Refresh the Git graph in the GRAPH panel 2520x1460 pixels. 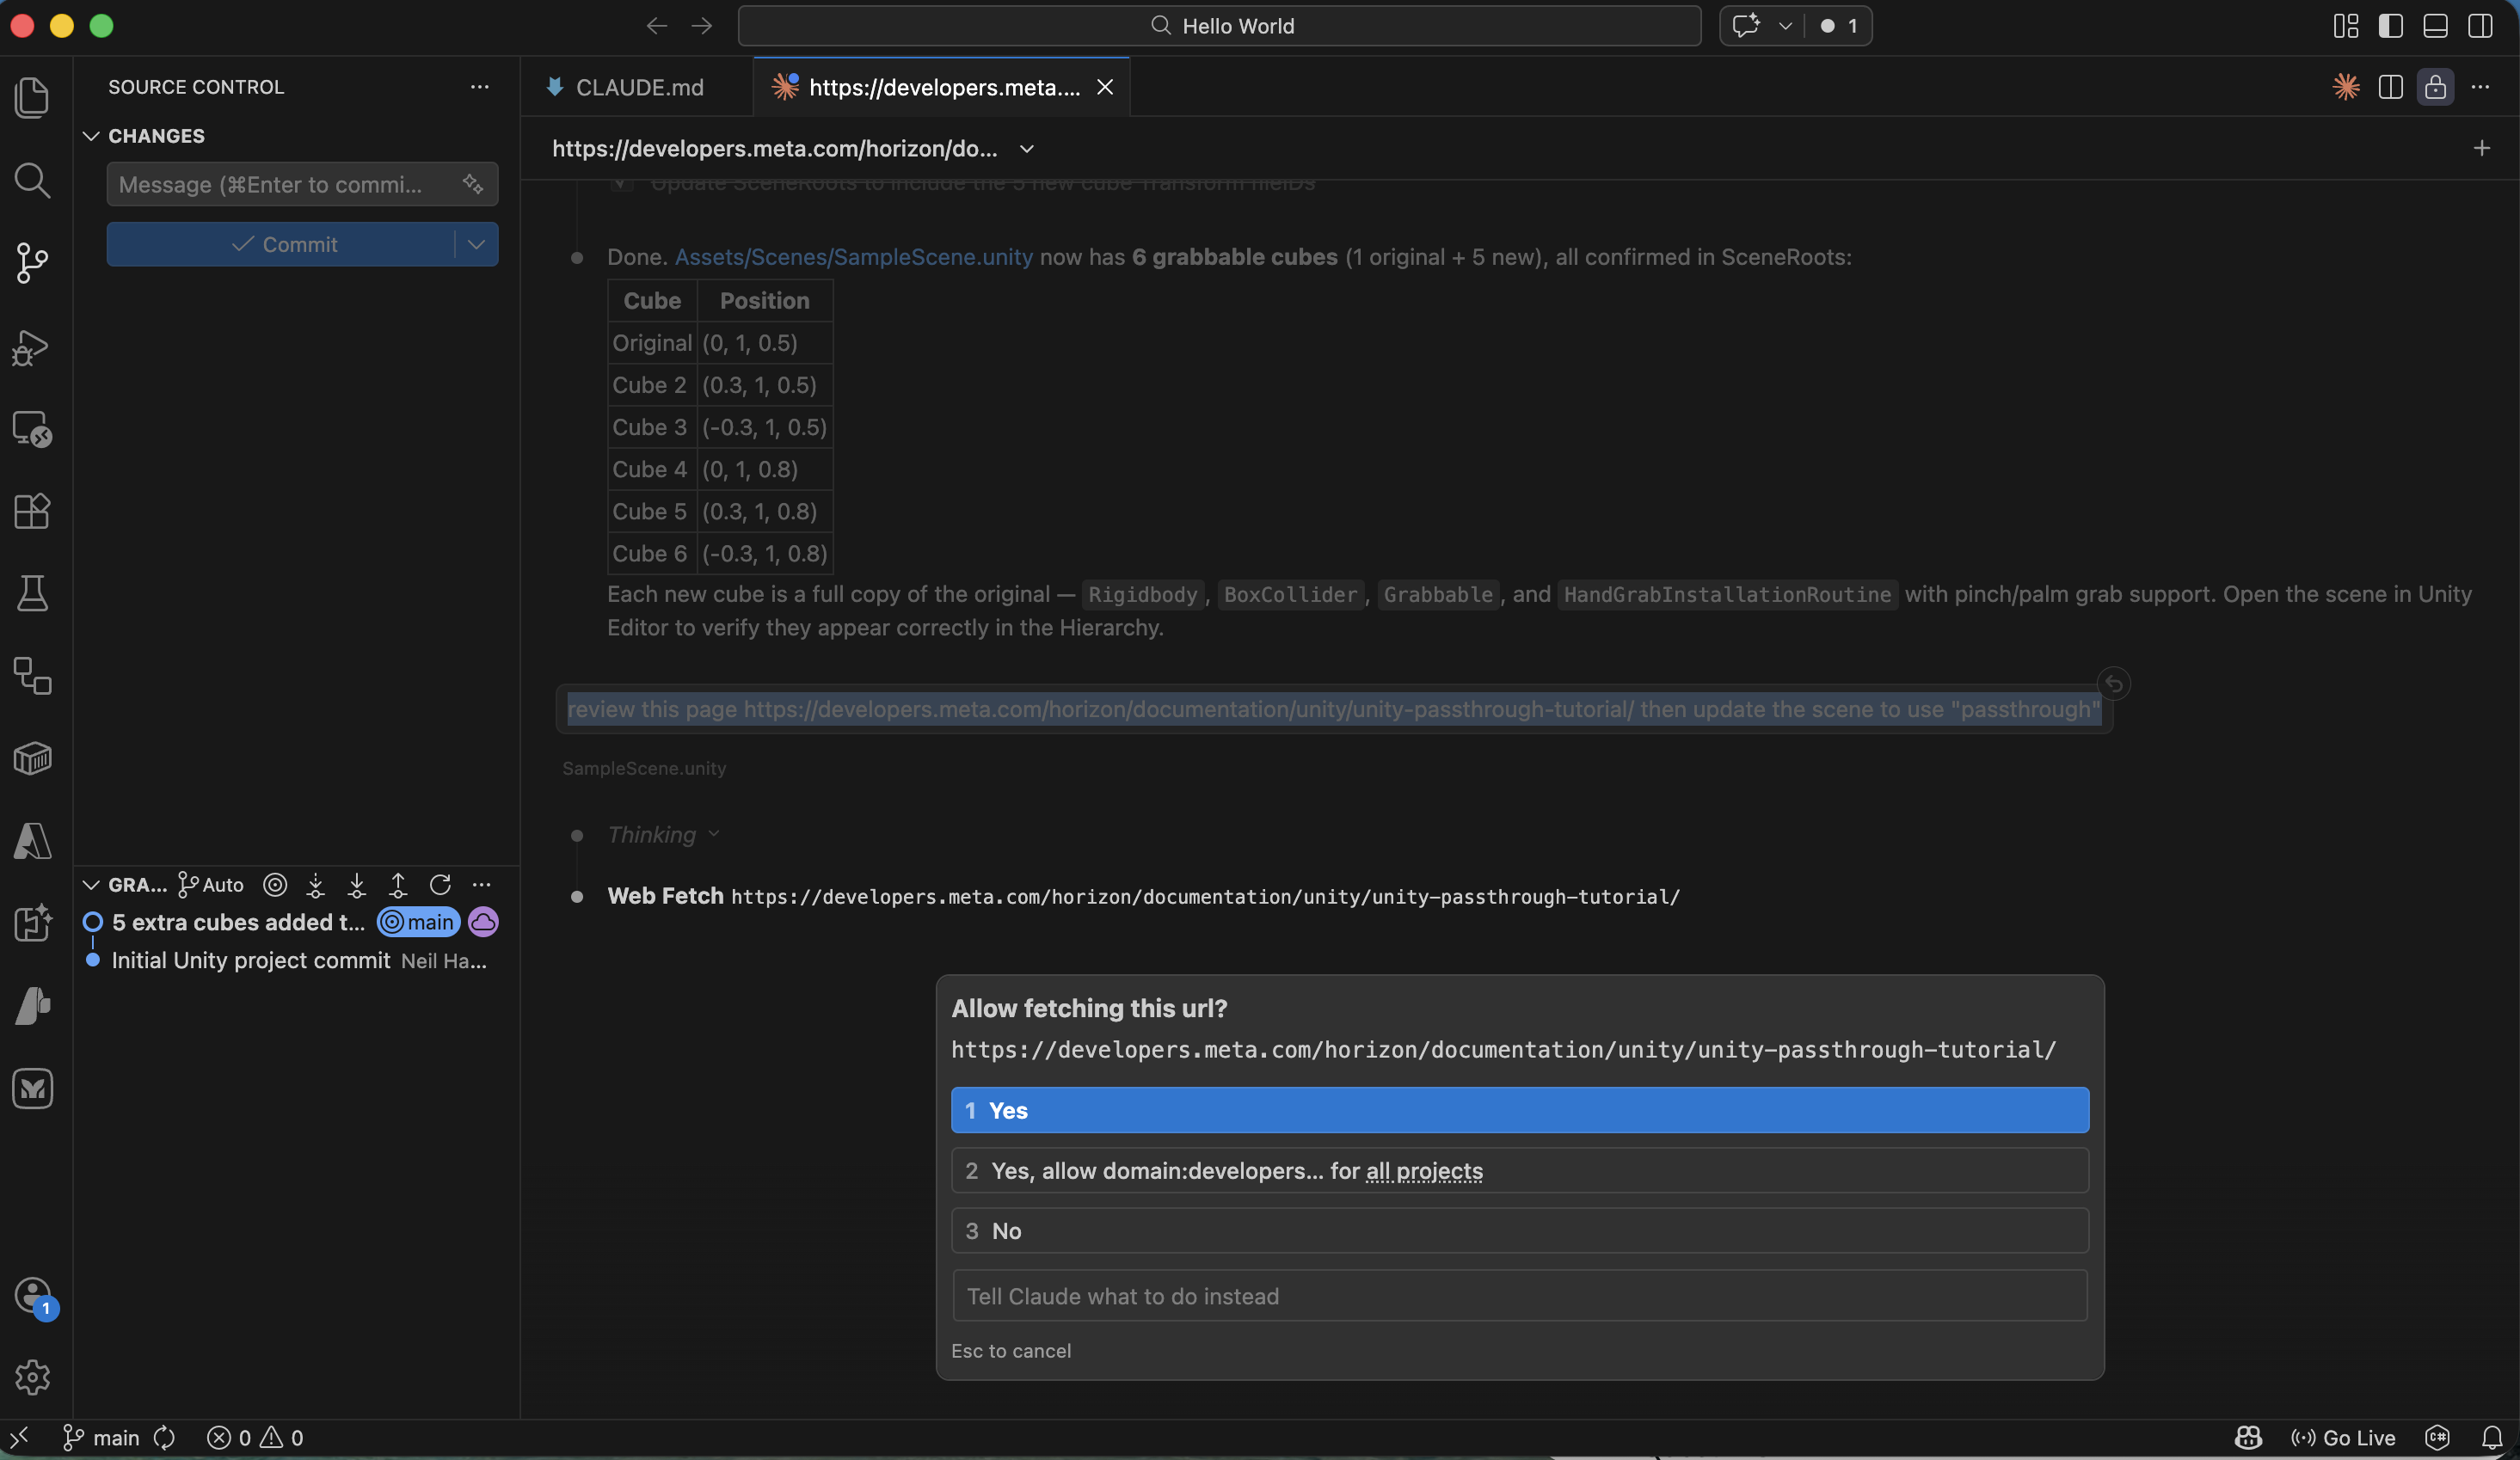point(440,884)
